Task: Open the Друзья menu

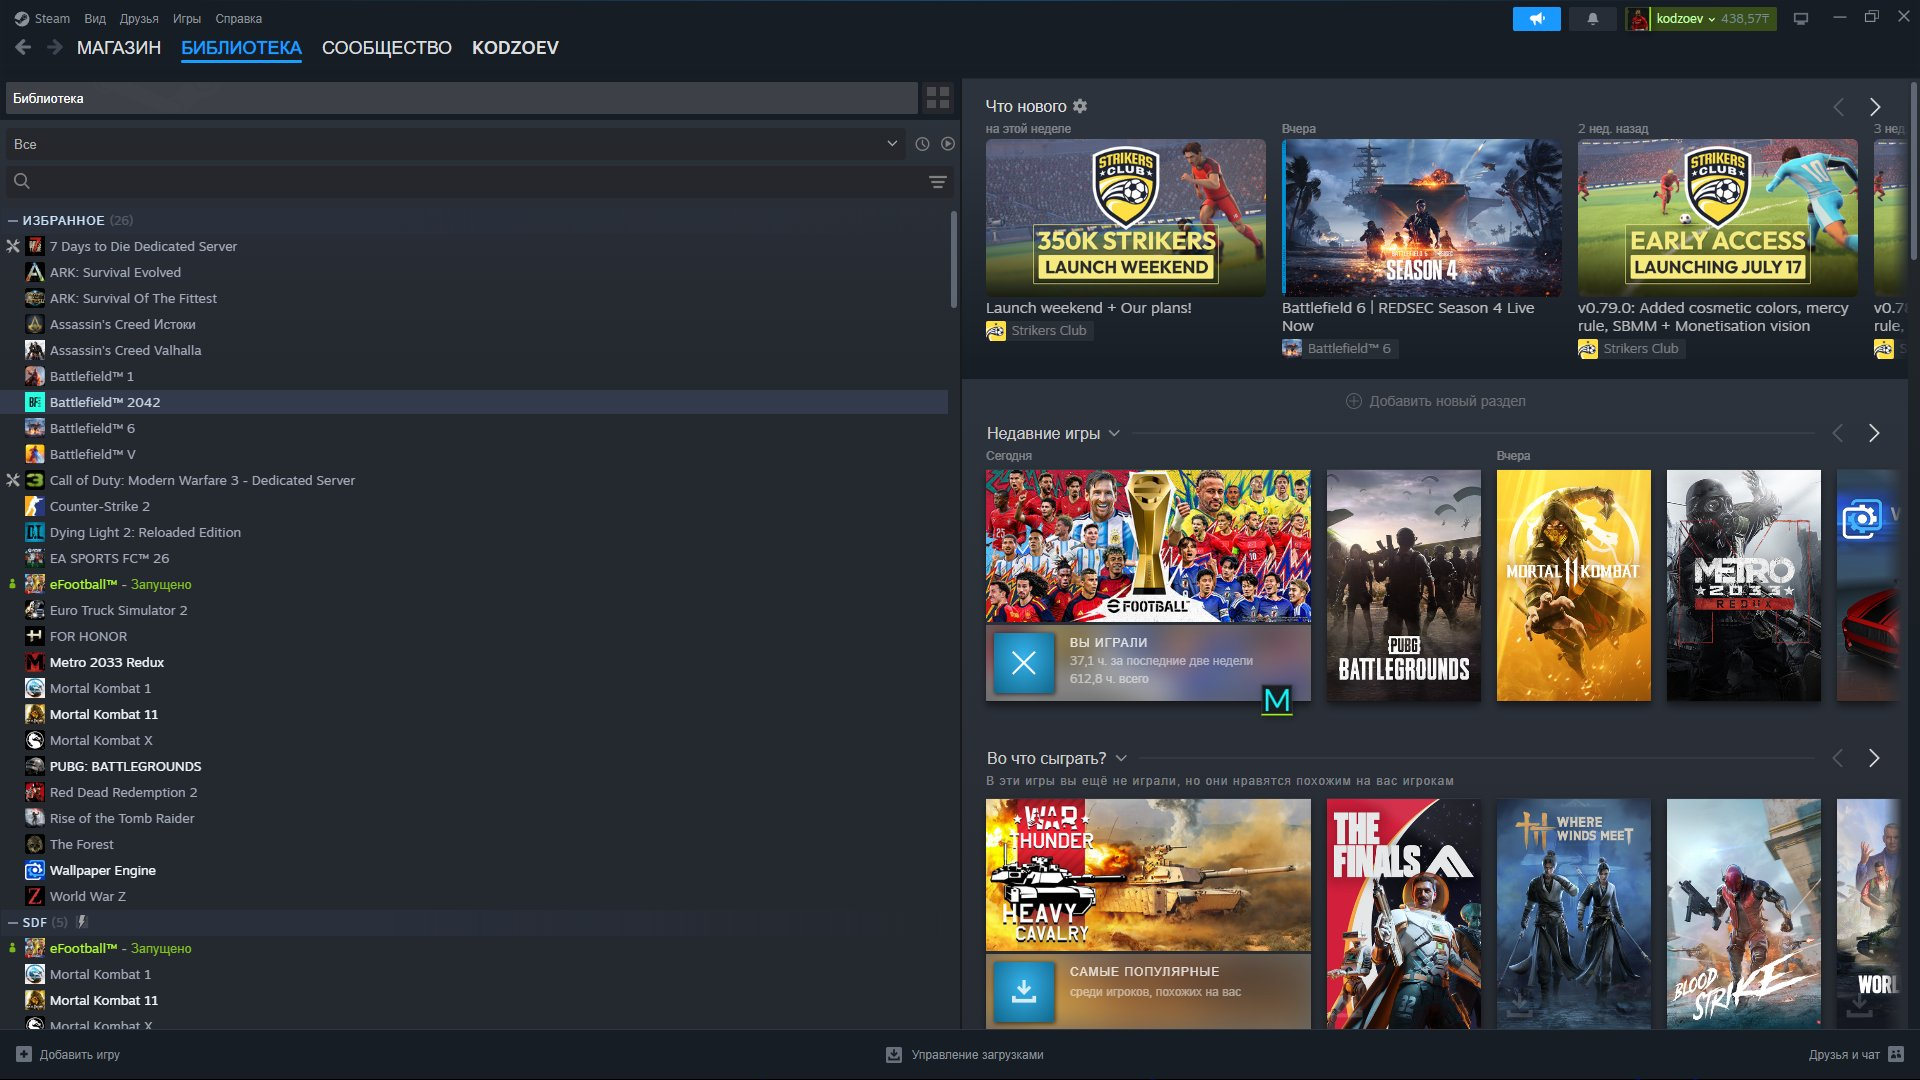Action: pos(139,19)
